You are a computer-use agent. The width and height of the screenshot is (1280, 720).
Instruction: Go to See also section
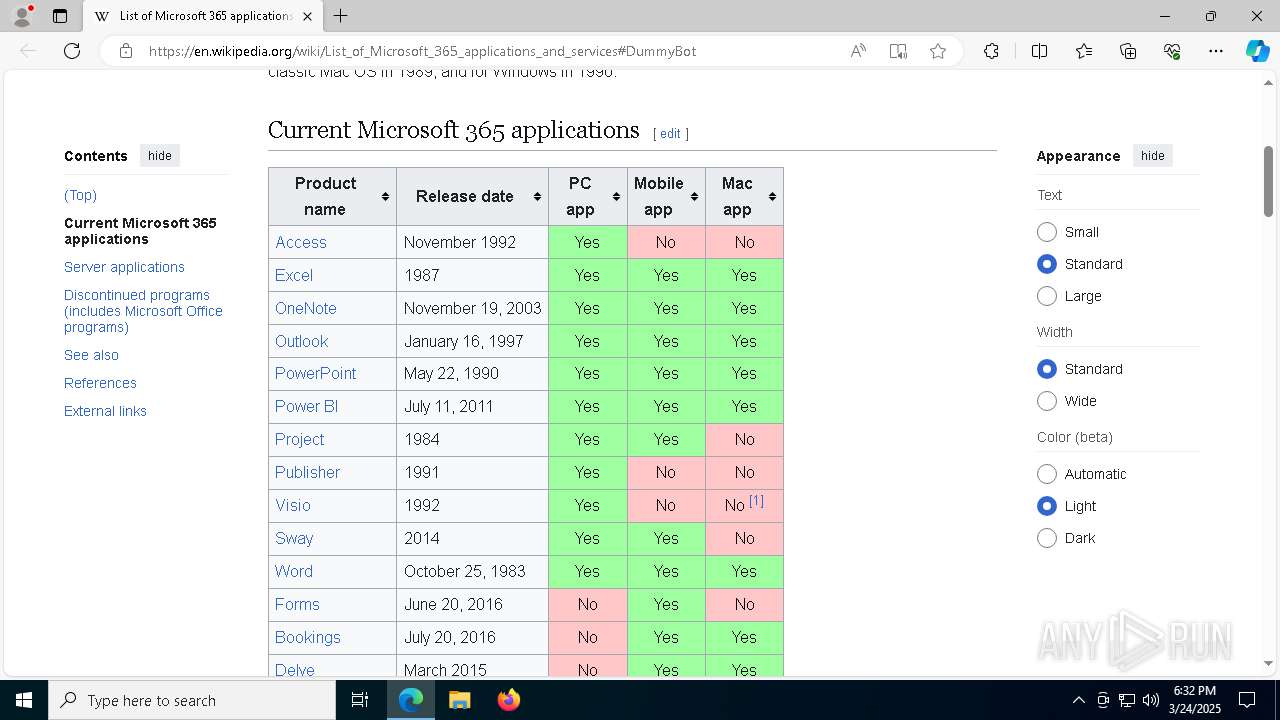91,355
